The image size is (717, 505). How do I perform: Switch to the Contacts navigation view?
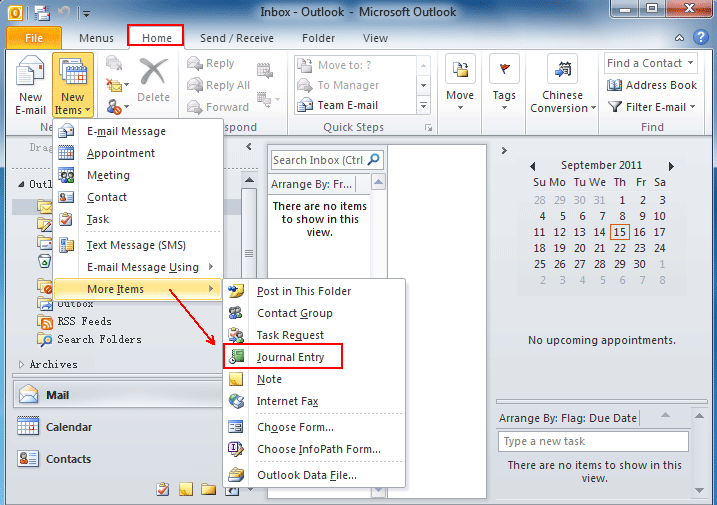118,459
